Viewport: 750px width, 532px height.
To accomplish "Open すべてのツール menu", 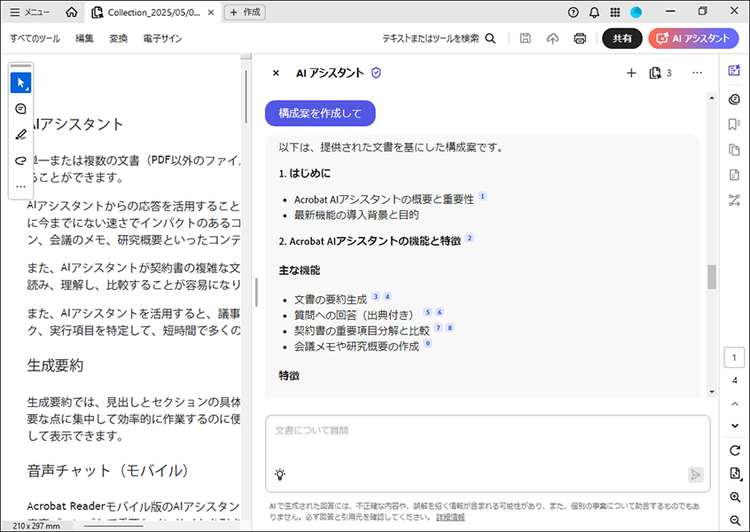I will click(x=35, y=38).
